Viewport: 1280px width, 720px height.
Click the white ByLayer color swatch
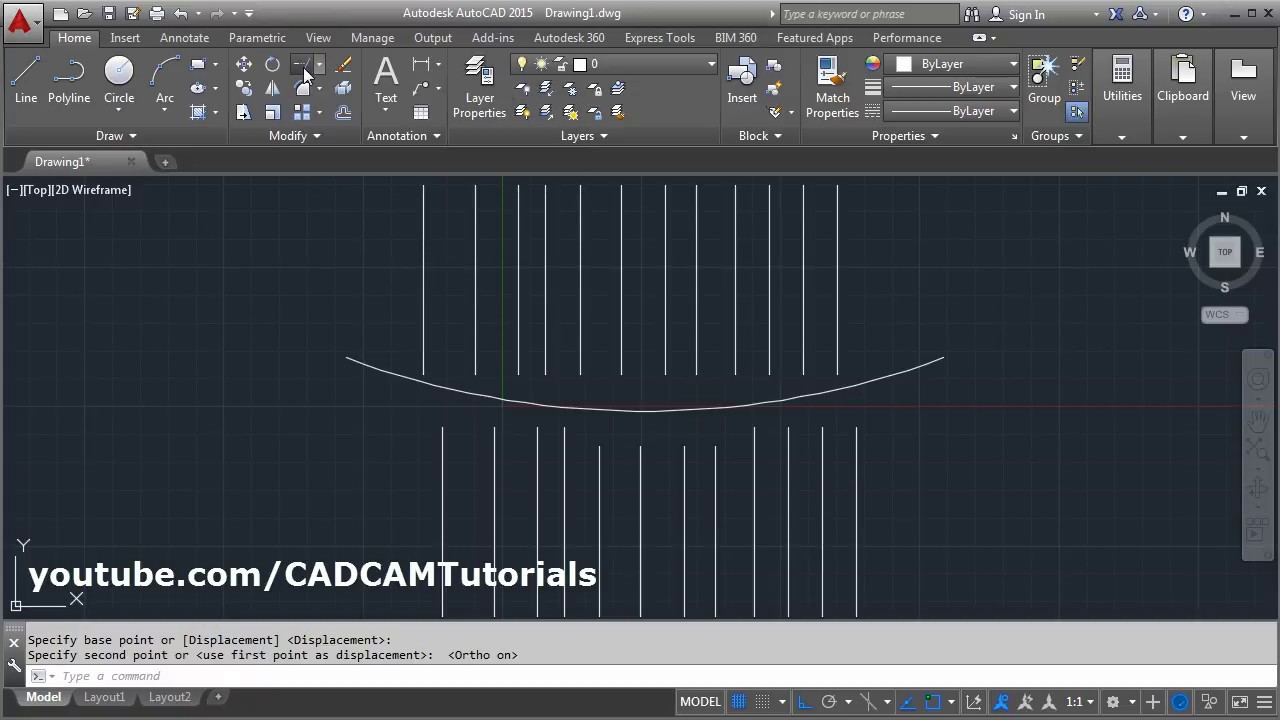[904, 64]
